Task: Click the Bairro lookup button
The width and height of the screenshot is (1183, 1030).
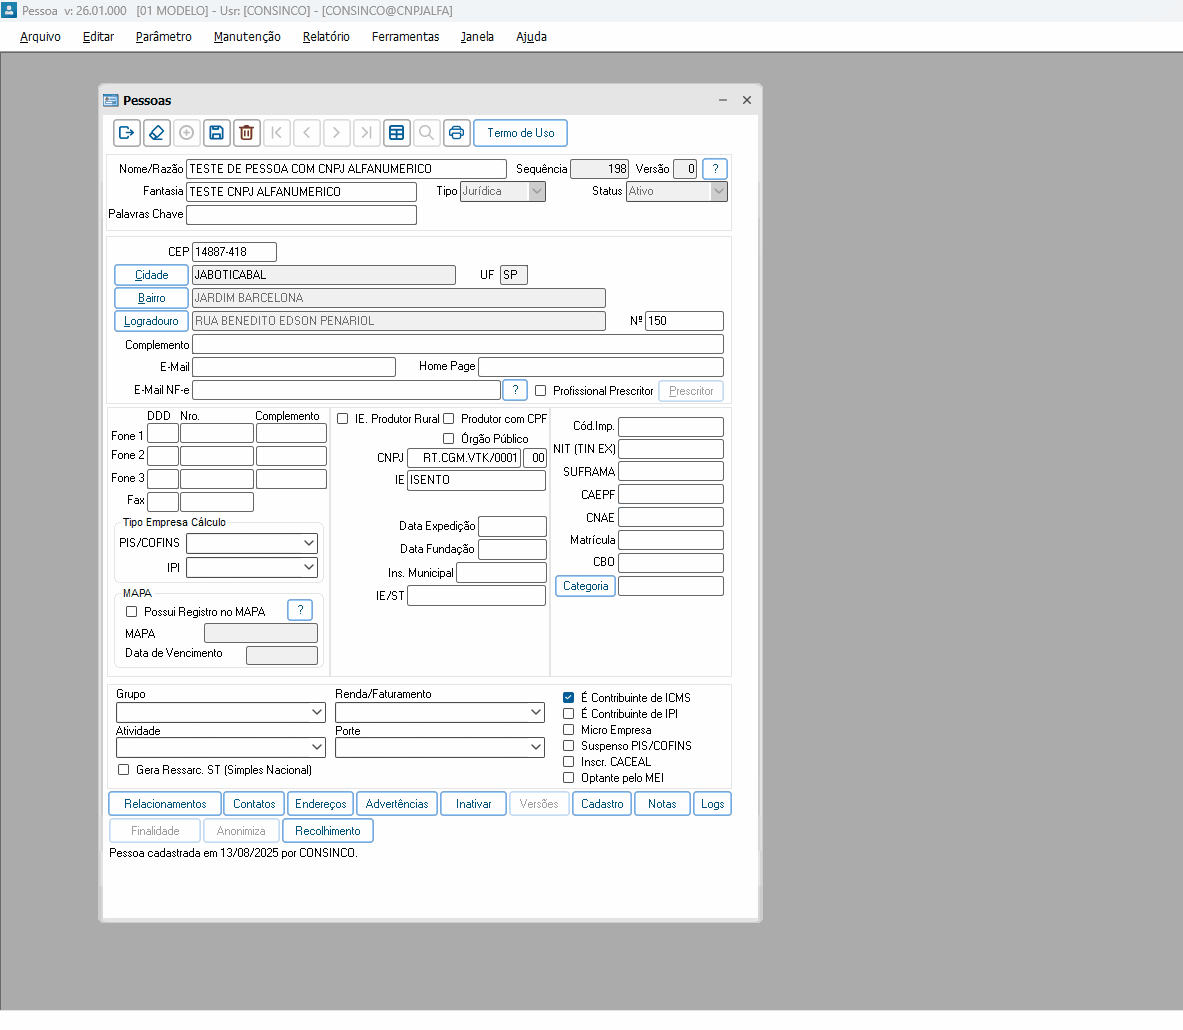Action: click(151, 298)
